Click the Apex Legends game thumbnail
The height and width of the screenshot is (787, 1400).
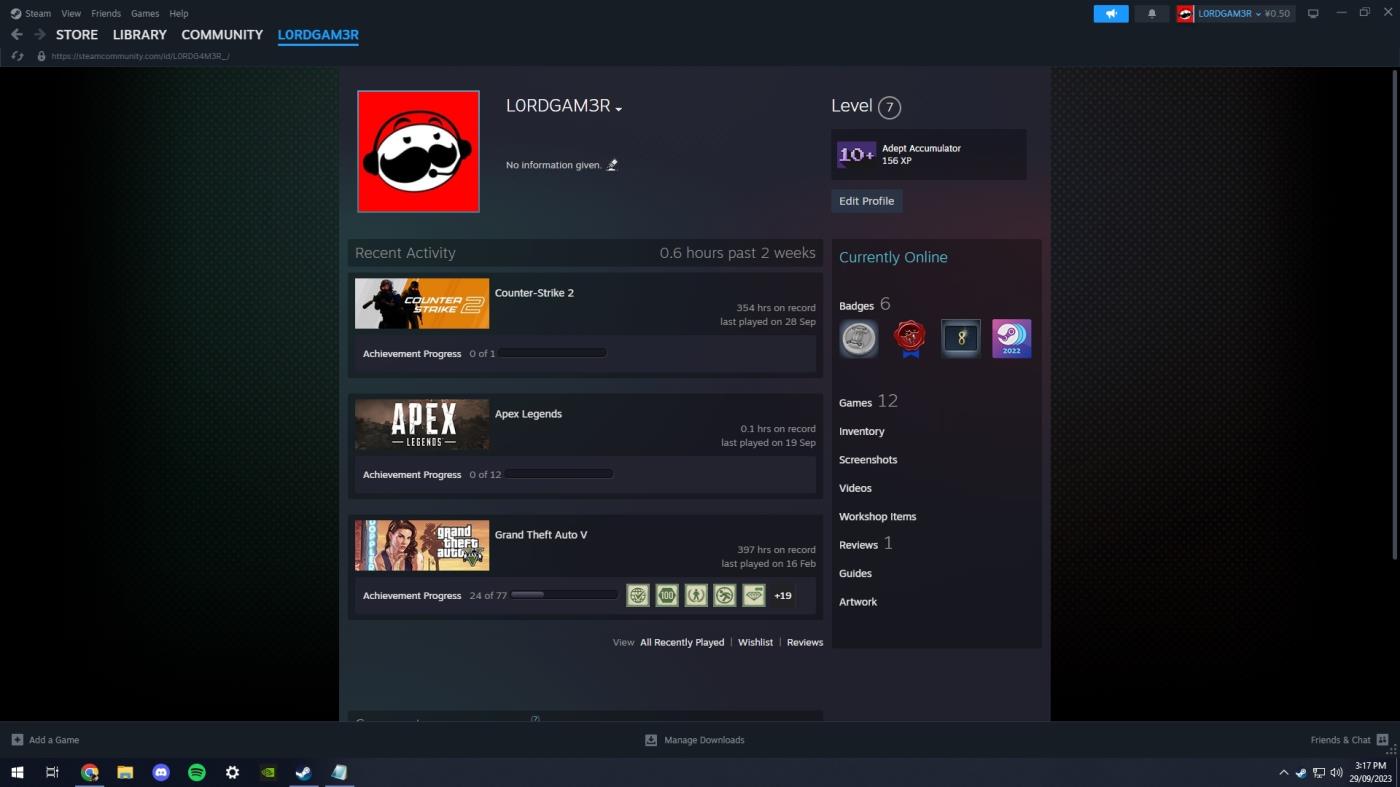422,425
